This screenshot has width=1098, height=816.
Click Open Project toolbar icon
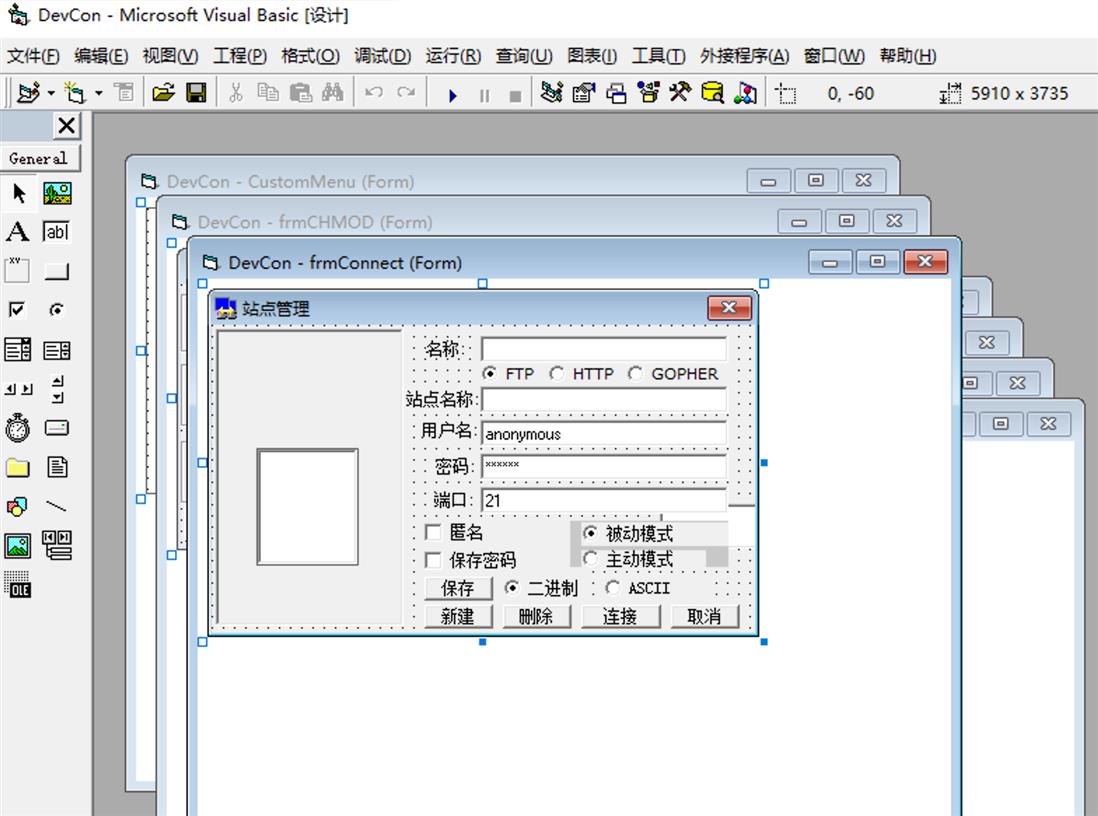click(x=163, y=92)
